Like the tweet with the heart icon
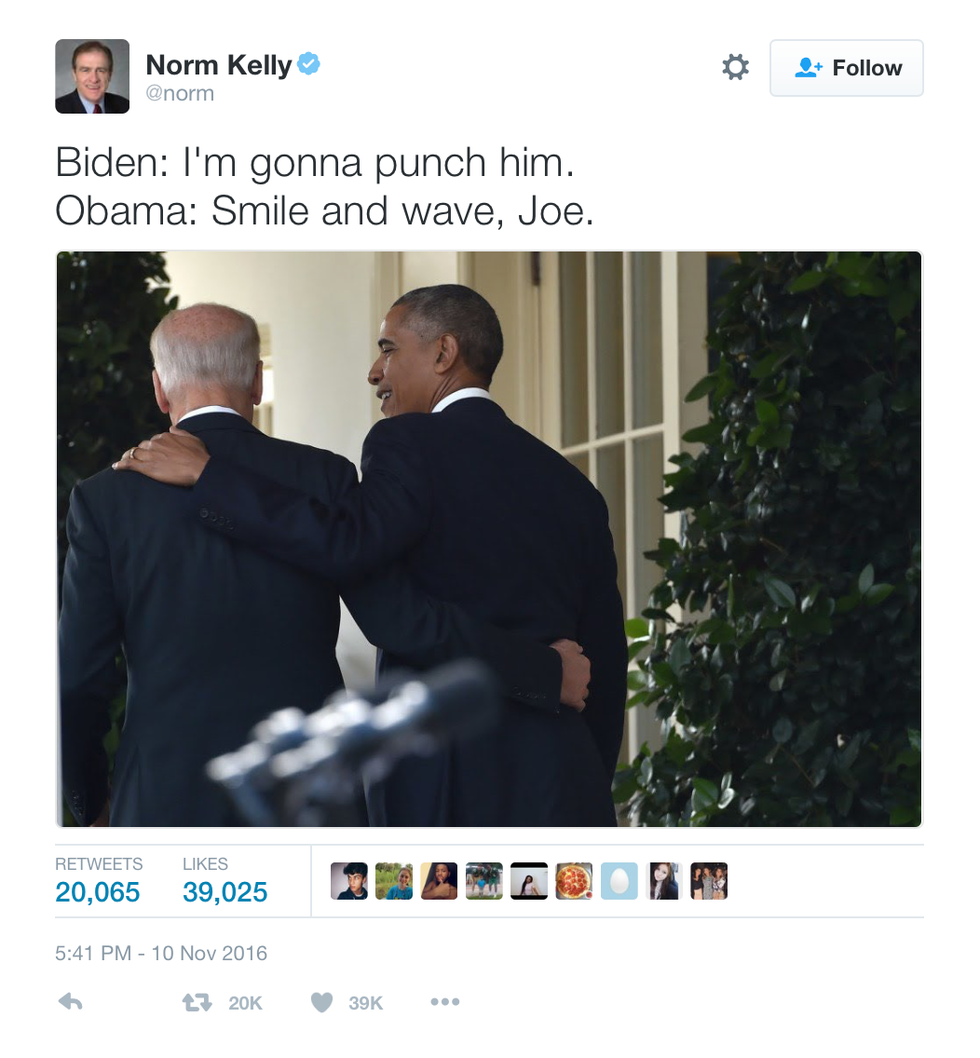The width and height of the screenshot is (980, 1058). 321,1003
